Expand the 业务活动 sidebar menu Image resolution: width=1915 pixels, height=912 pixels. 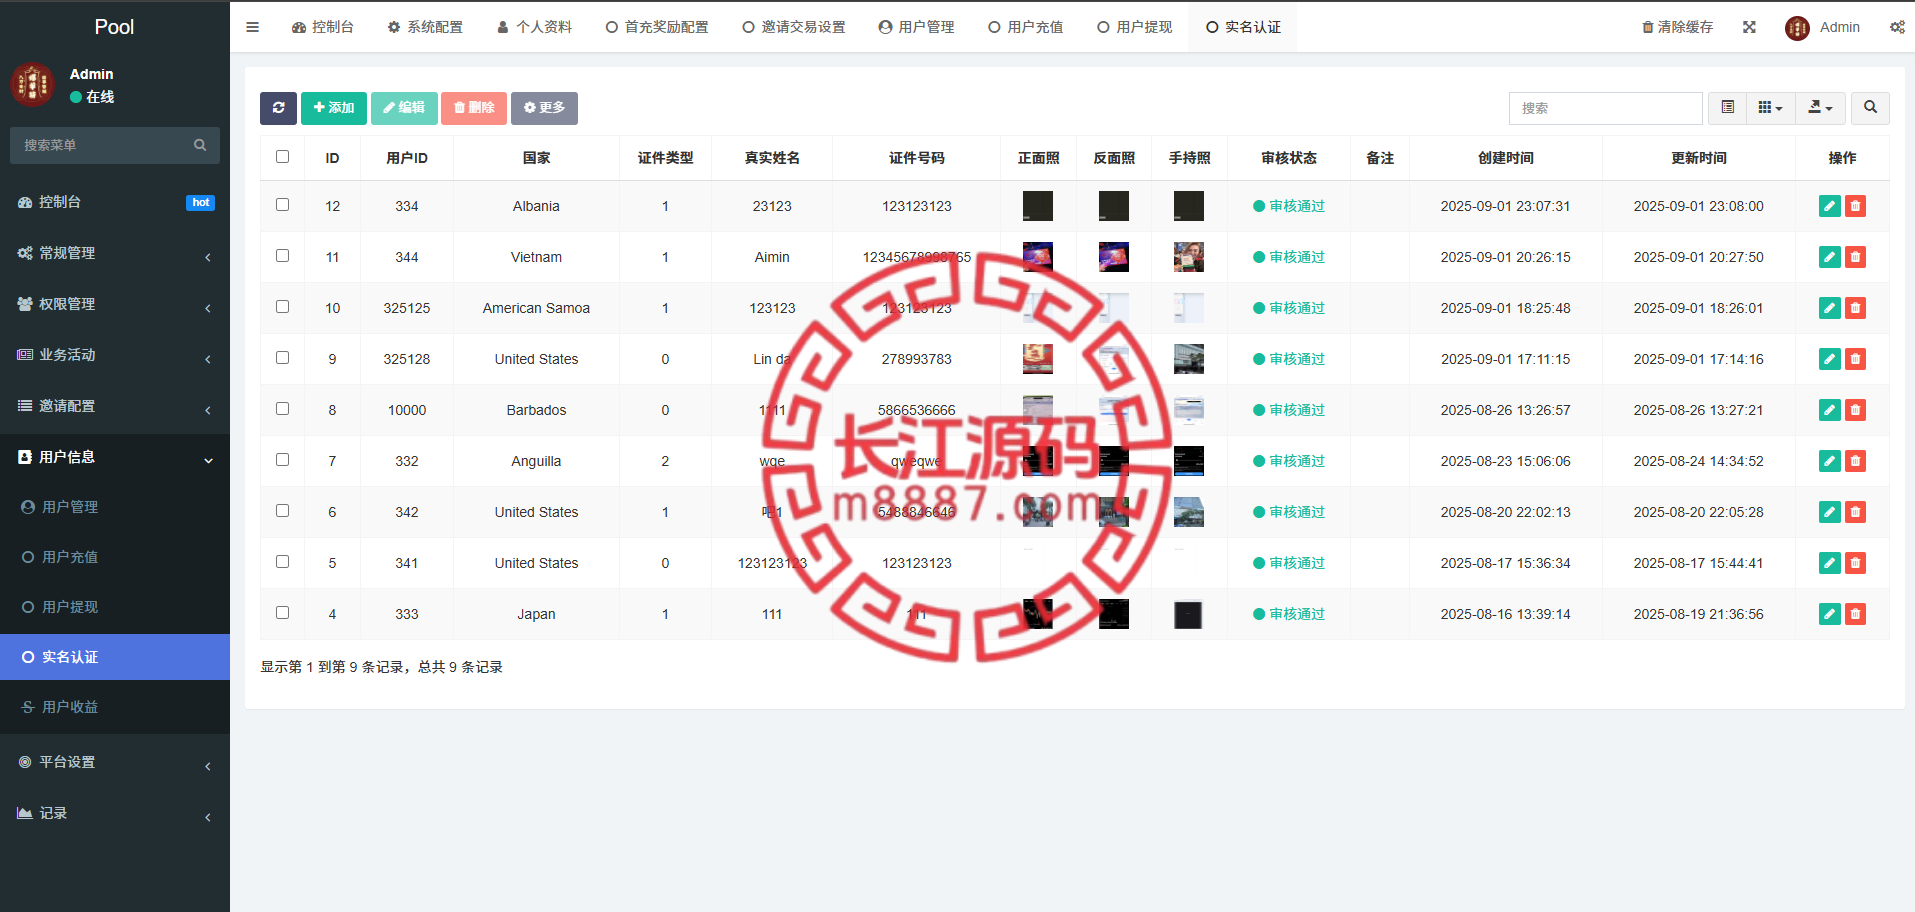click(115, 356)
